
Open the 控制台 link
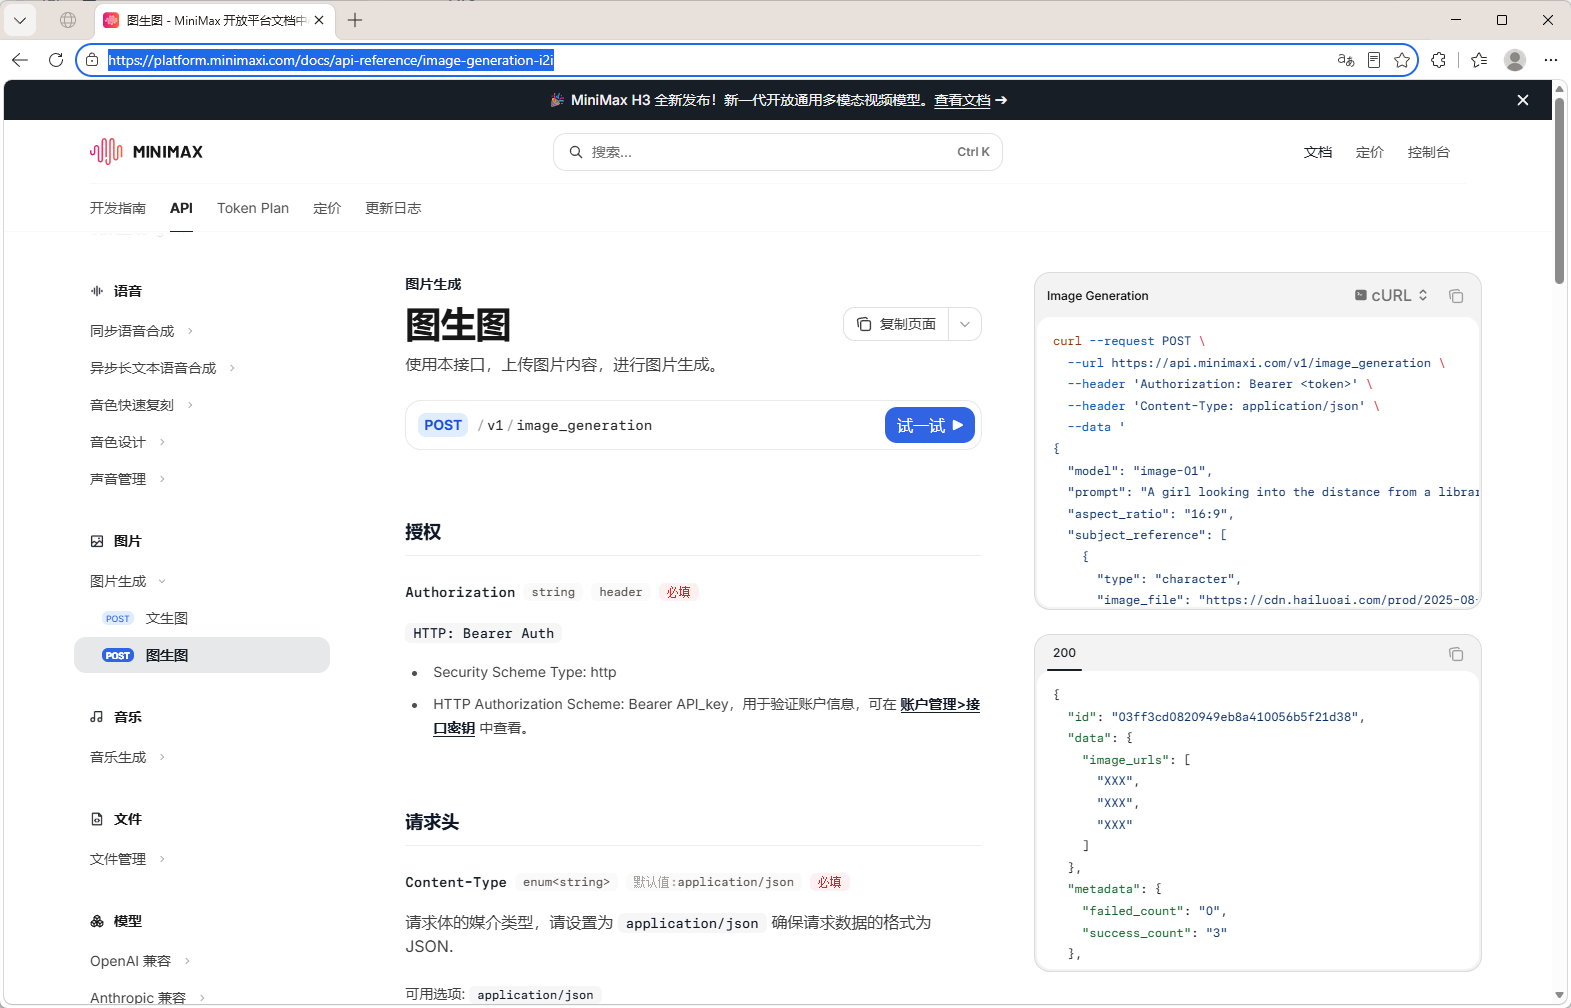[1428, 152]
